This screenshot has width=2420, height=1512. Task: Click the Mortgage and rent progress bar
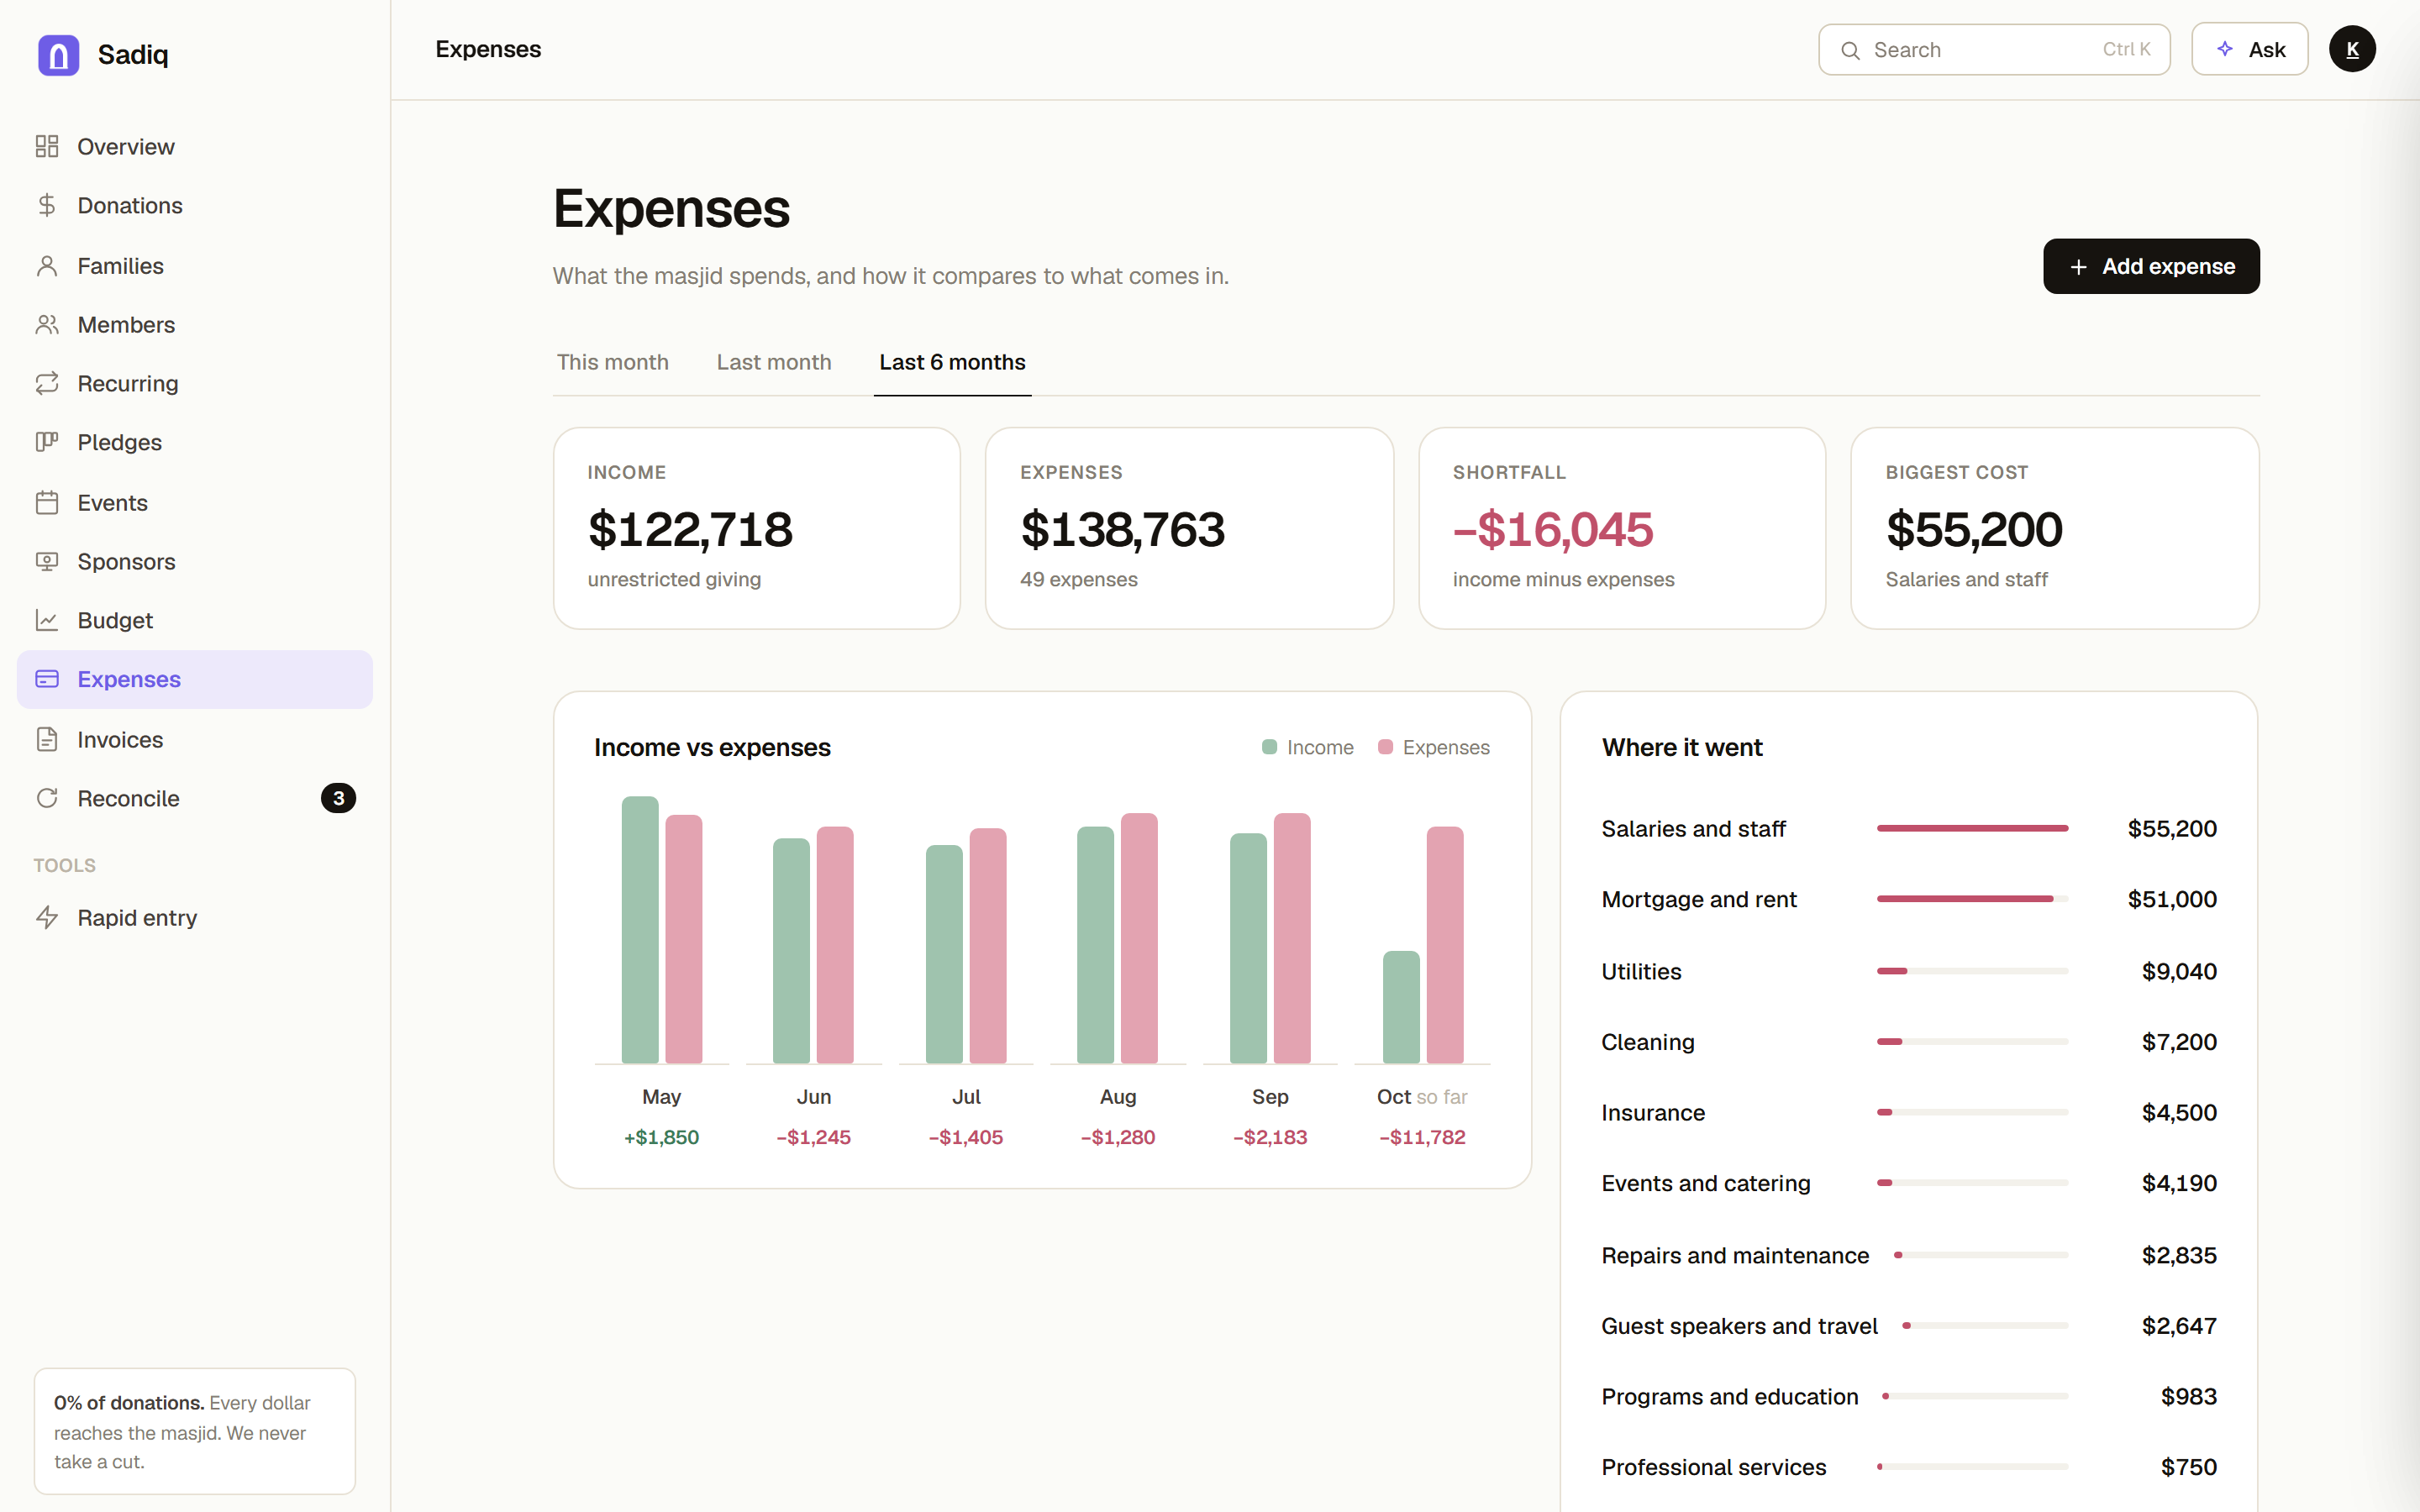tap(1972, 899)
